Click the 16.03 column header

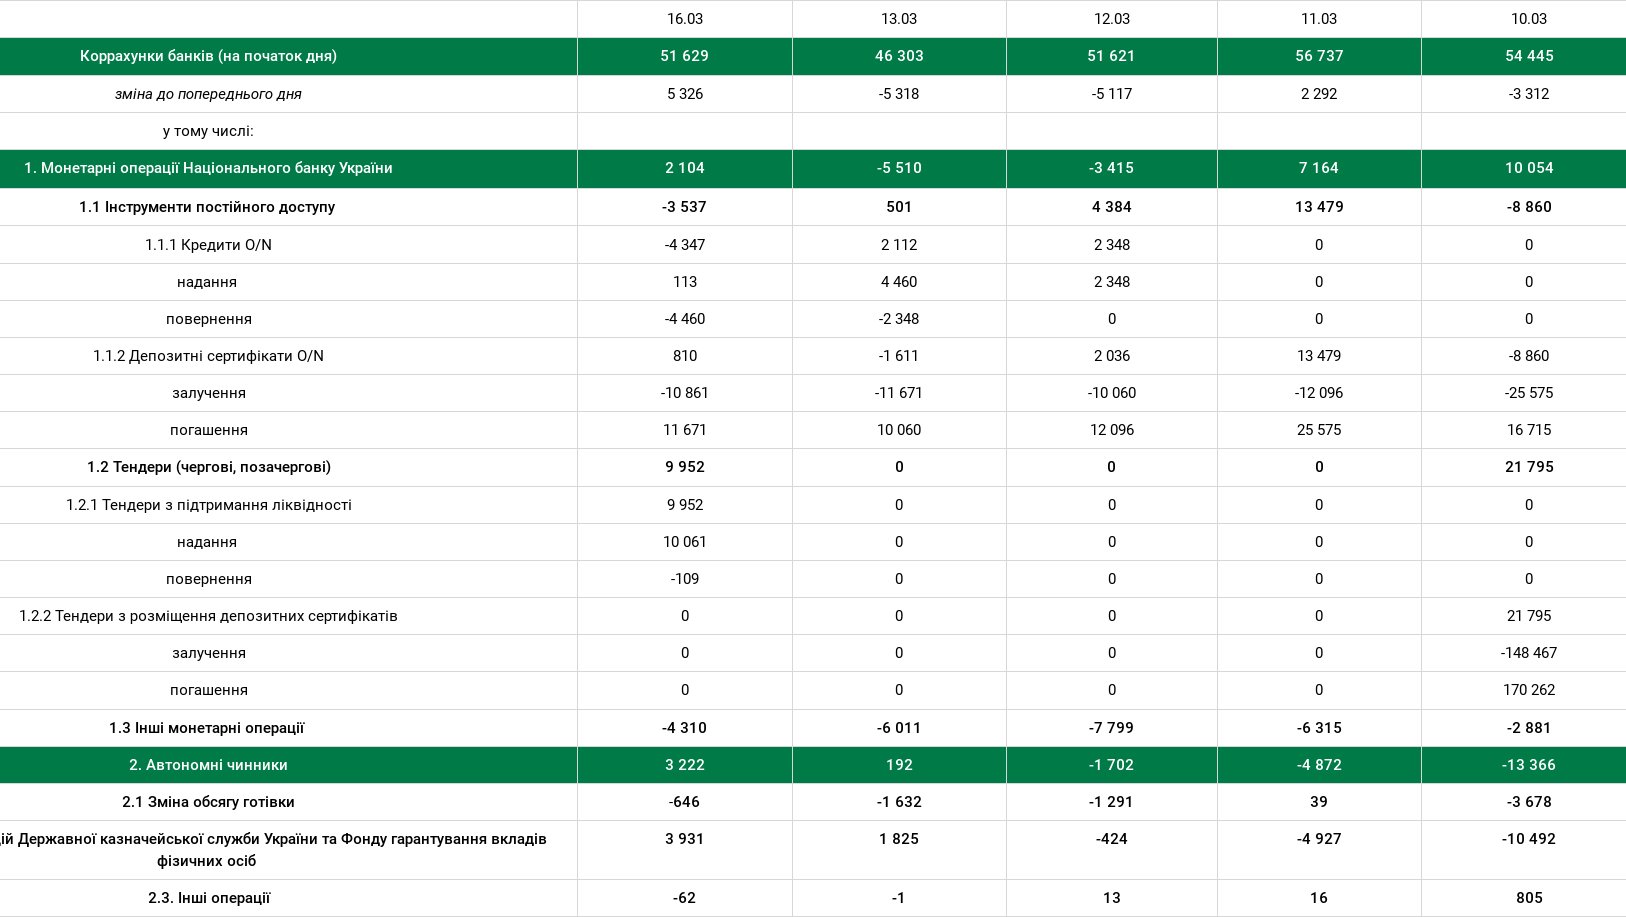point(684,19)
